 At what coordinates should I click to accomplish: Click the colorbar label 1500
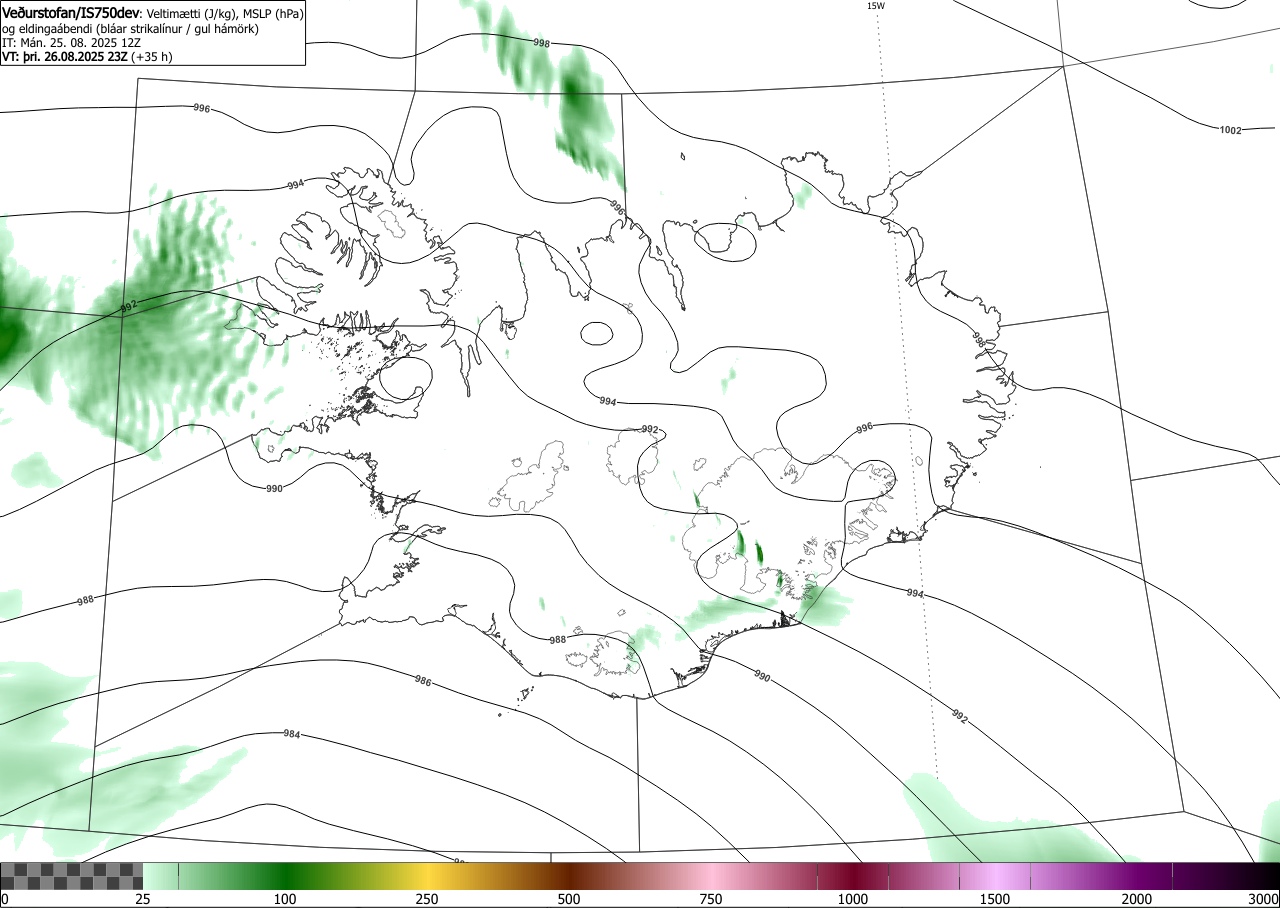[995, 899]
